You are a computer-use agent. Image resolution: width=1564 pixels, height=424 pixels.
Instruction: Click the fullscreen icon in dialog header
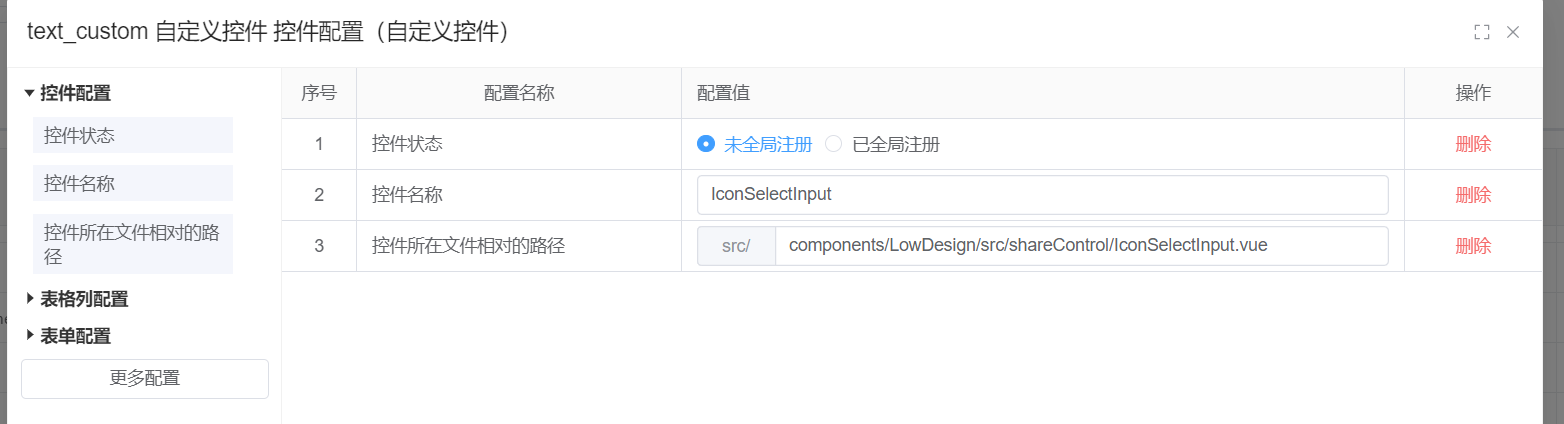click(x=1482, y=32)
